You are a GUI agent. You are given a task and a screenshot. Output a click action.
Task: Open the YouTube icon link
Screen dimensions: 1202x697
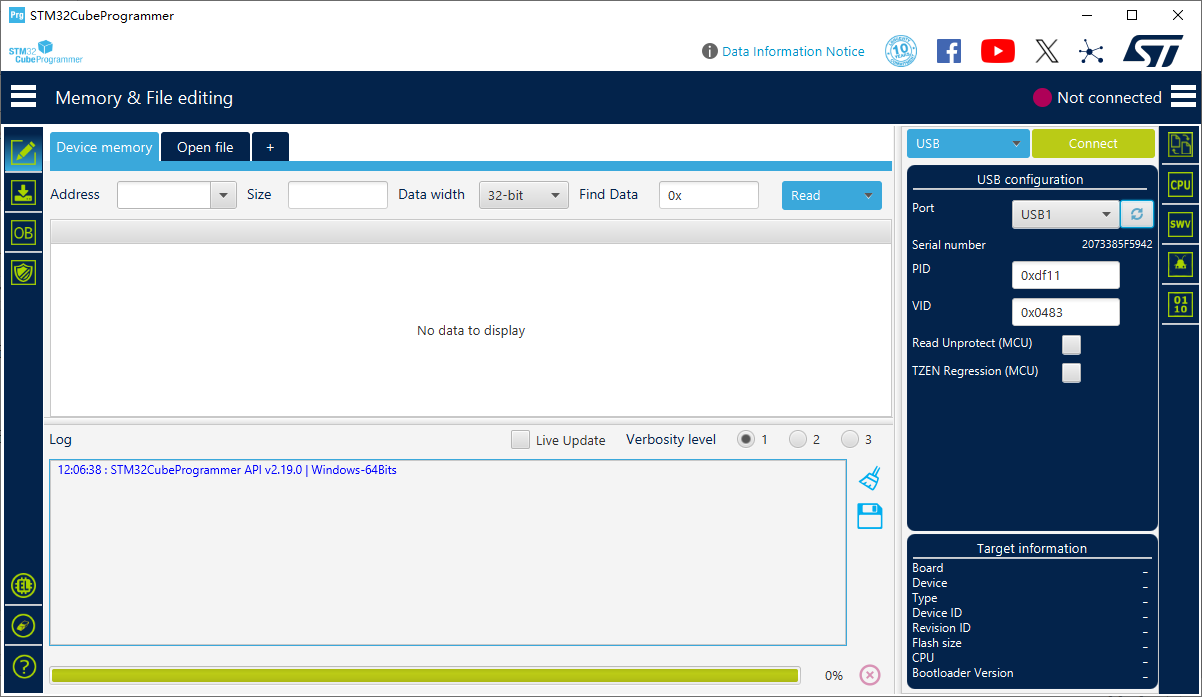[x=997, y=51]
